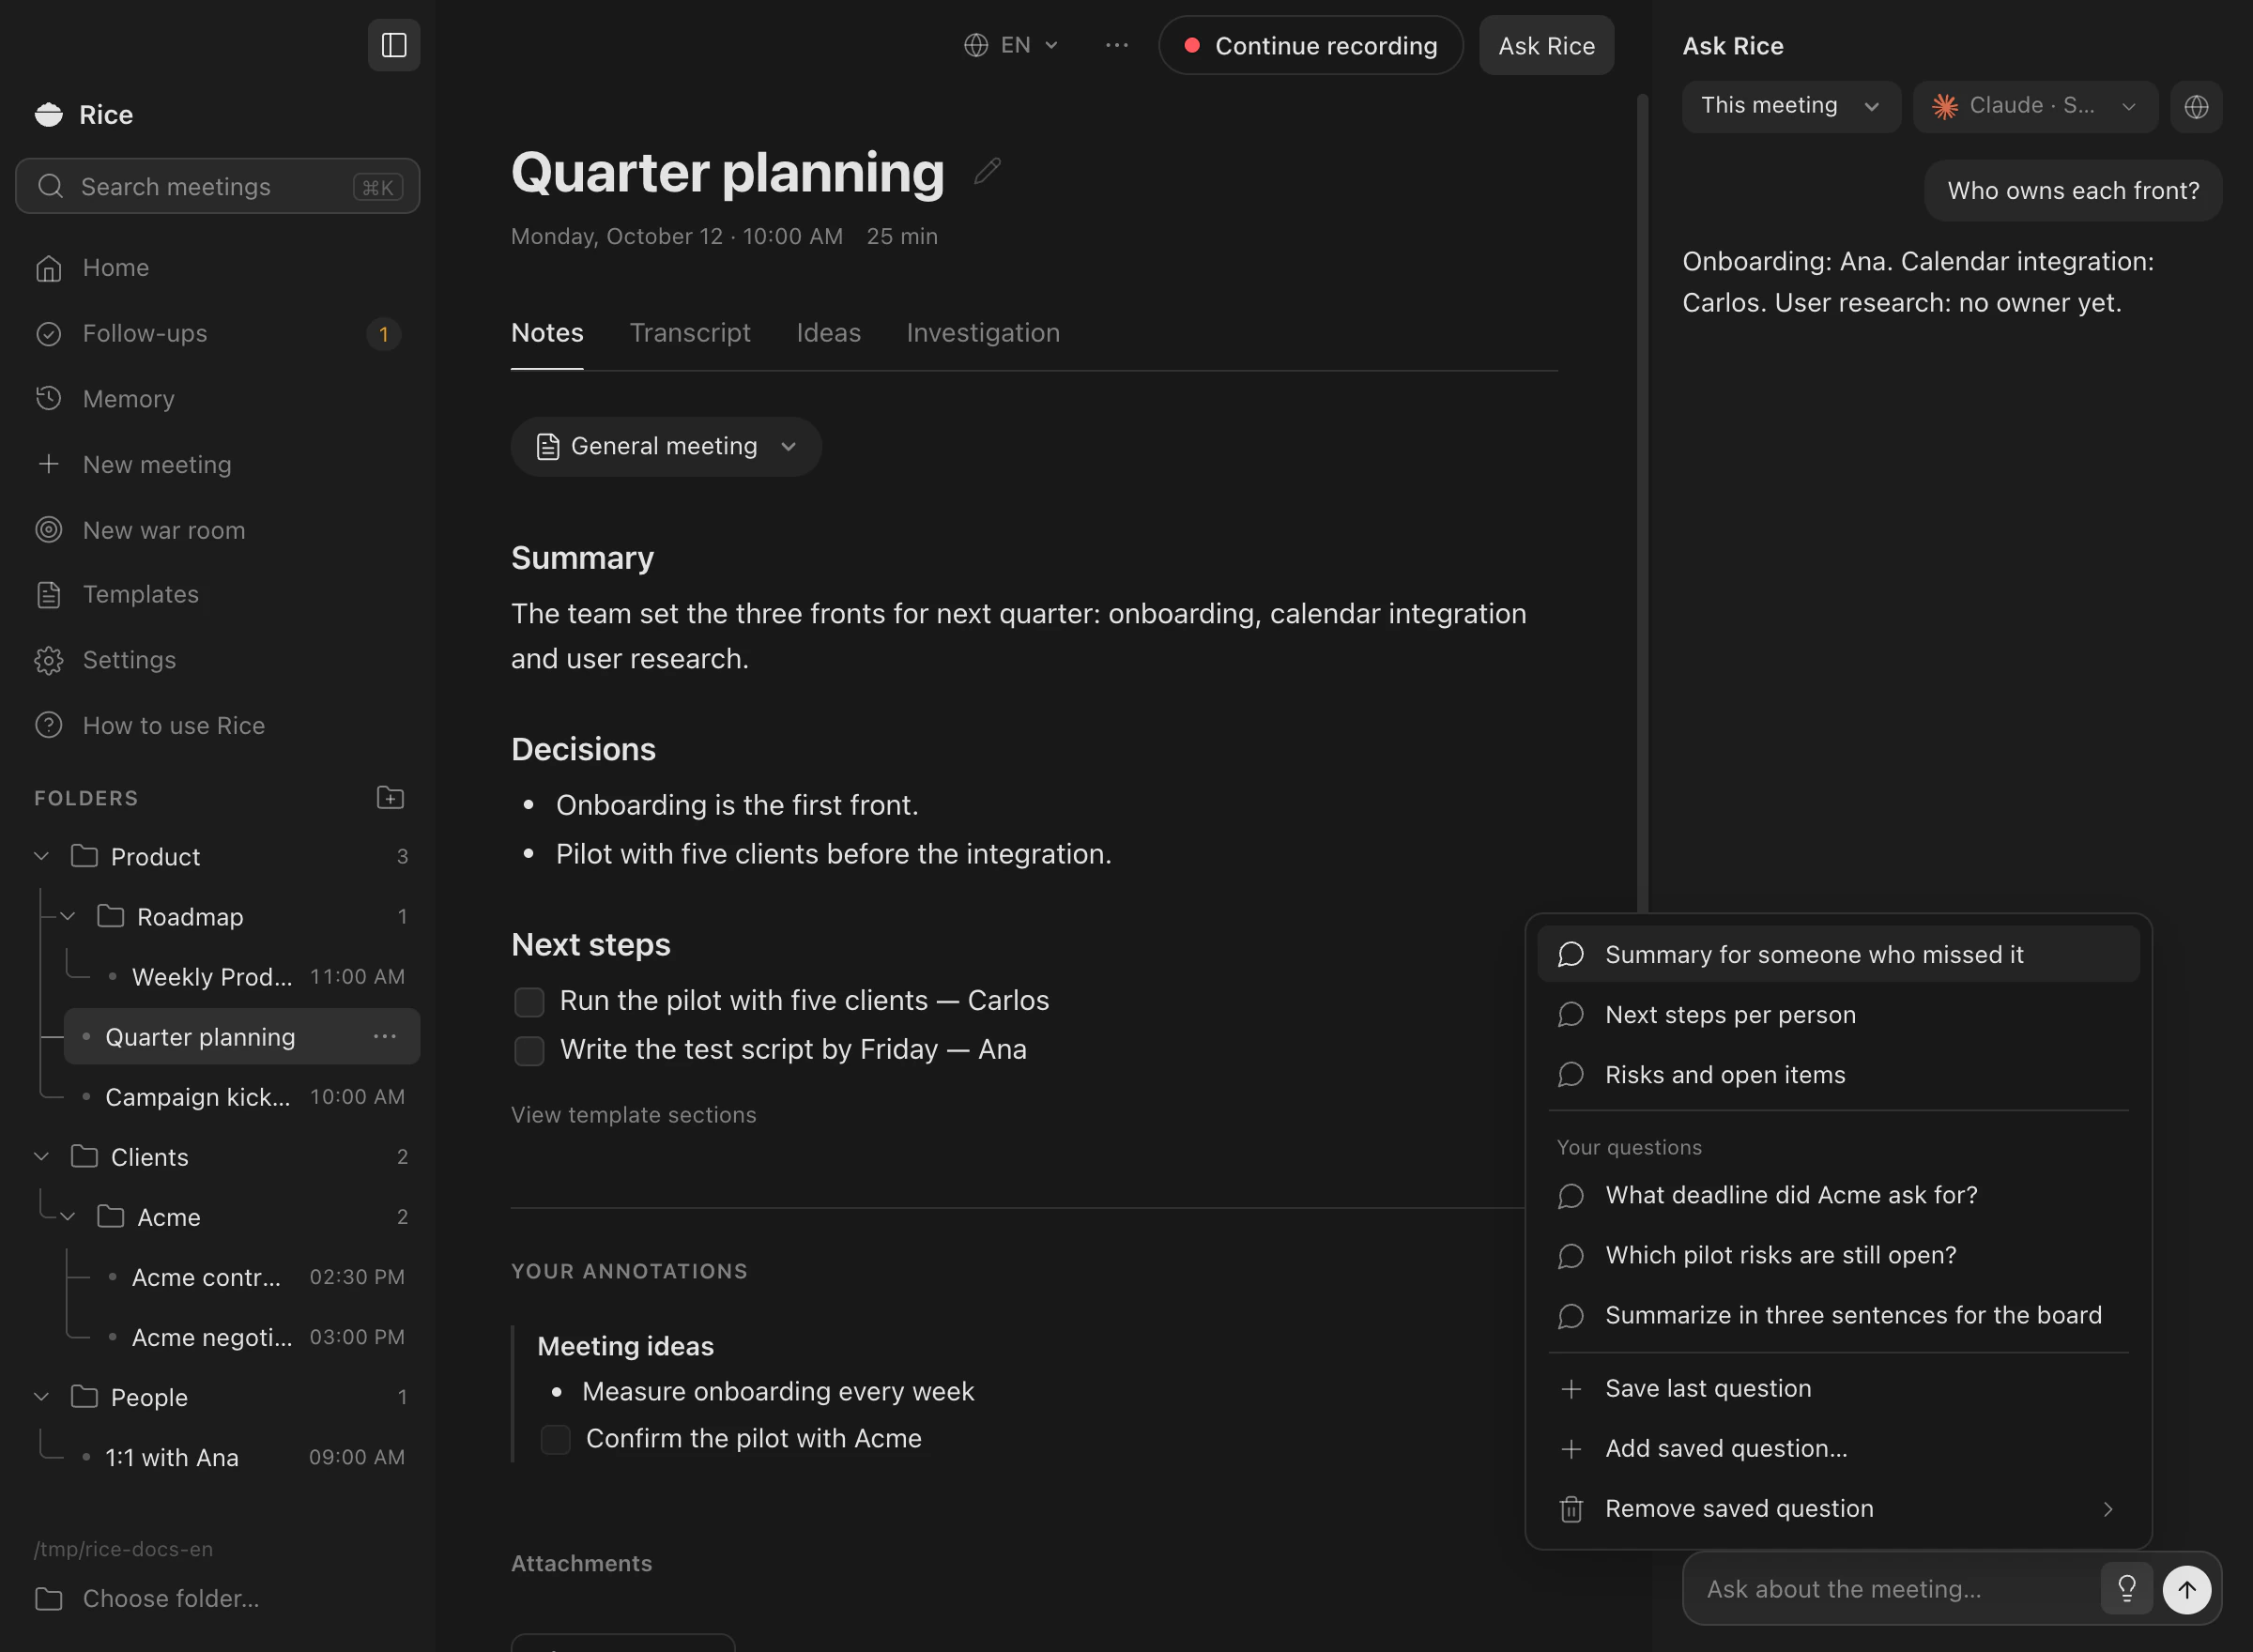Open saved questions lightbulb
Viewport: 2253px width, 1652px height.
point(2126,1589)
